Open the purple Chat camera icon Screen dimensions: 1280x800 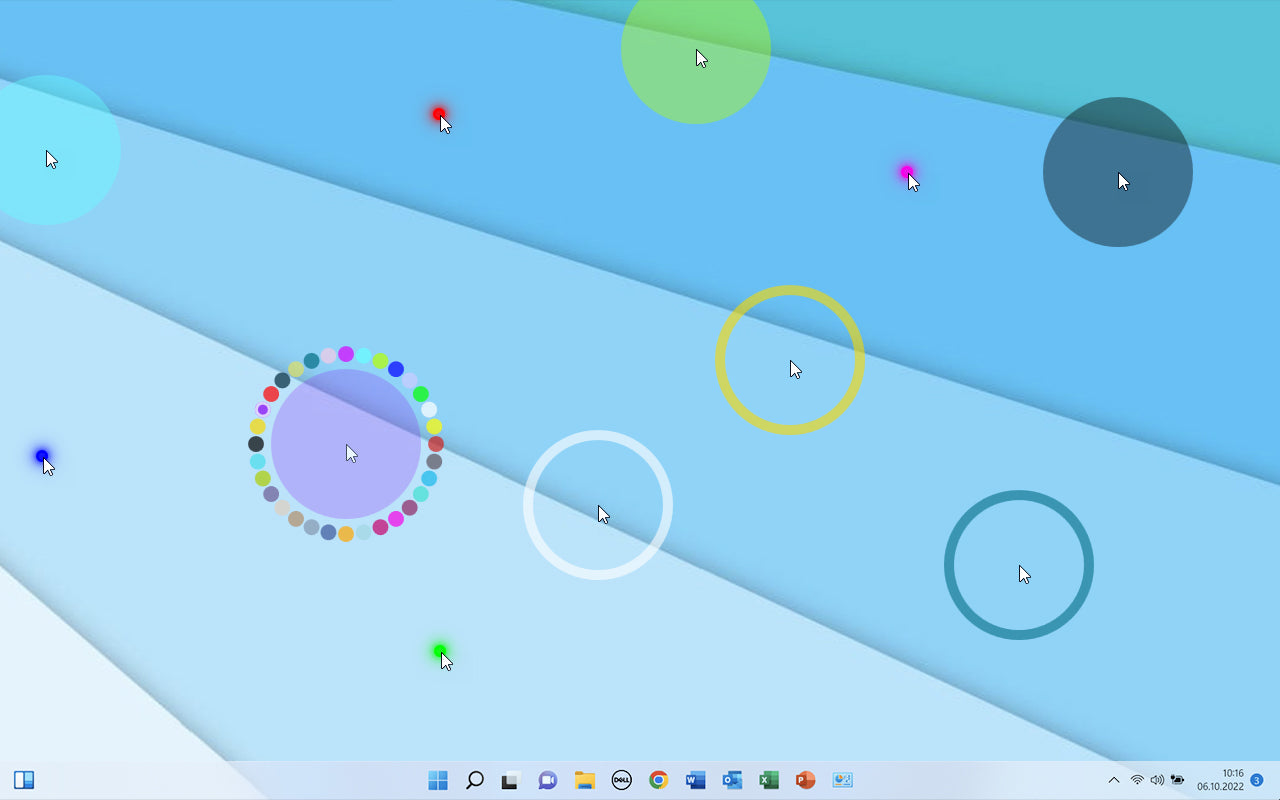coord(547,780)
